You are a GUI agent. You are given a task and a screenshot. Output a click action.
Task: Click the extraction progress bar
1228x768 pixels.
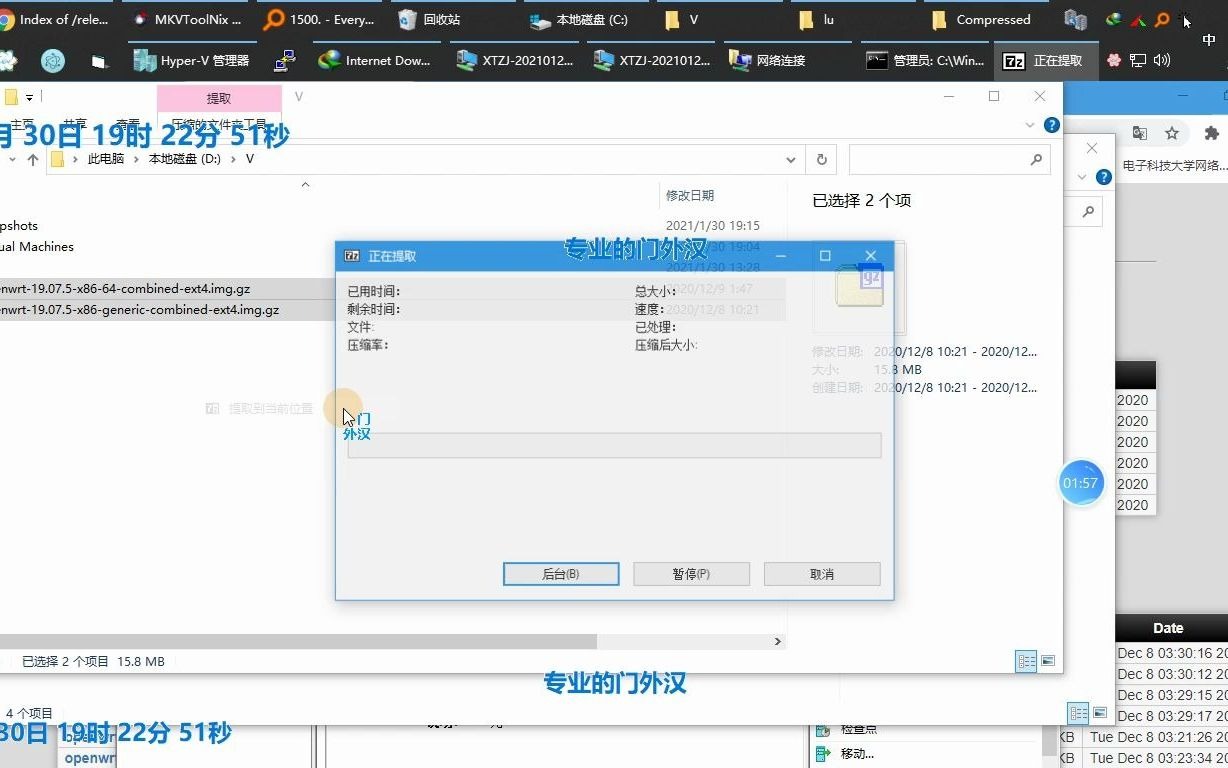(x=614, y=445)
